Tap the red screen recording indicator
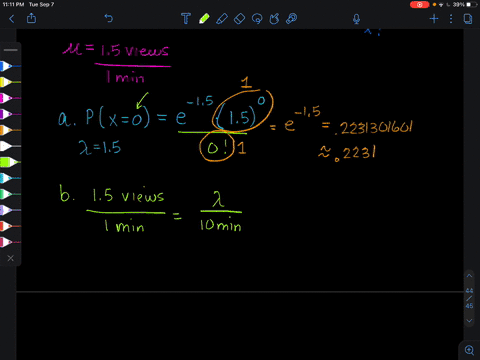The width and height of the screenshot is (480, 360). tap(420, 5)
